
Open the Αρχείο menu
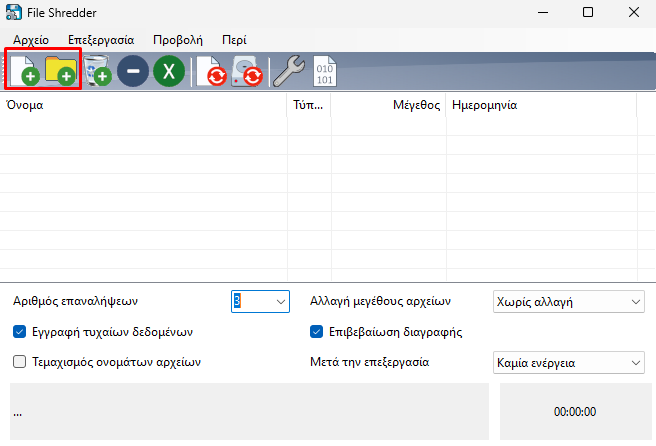[31, 40]
